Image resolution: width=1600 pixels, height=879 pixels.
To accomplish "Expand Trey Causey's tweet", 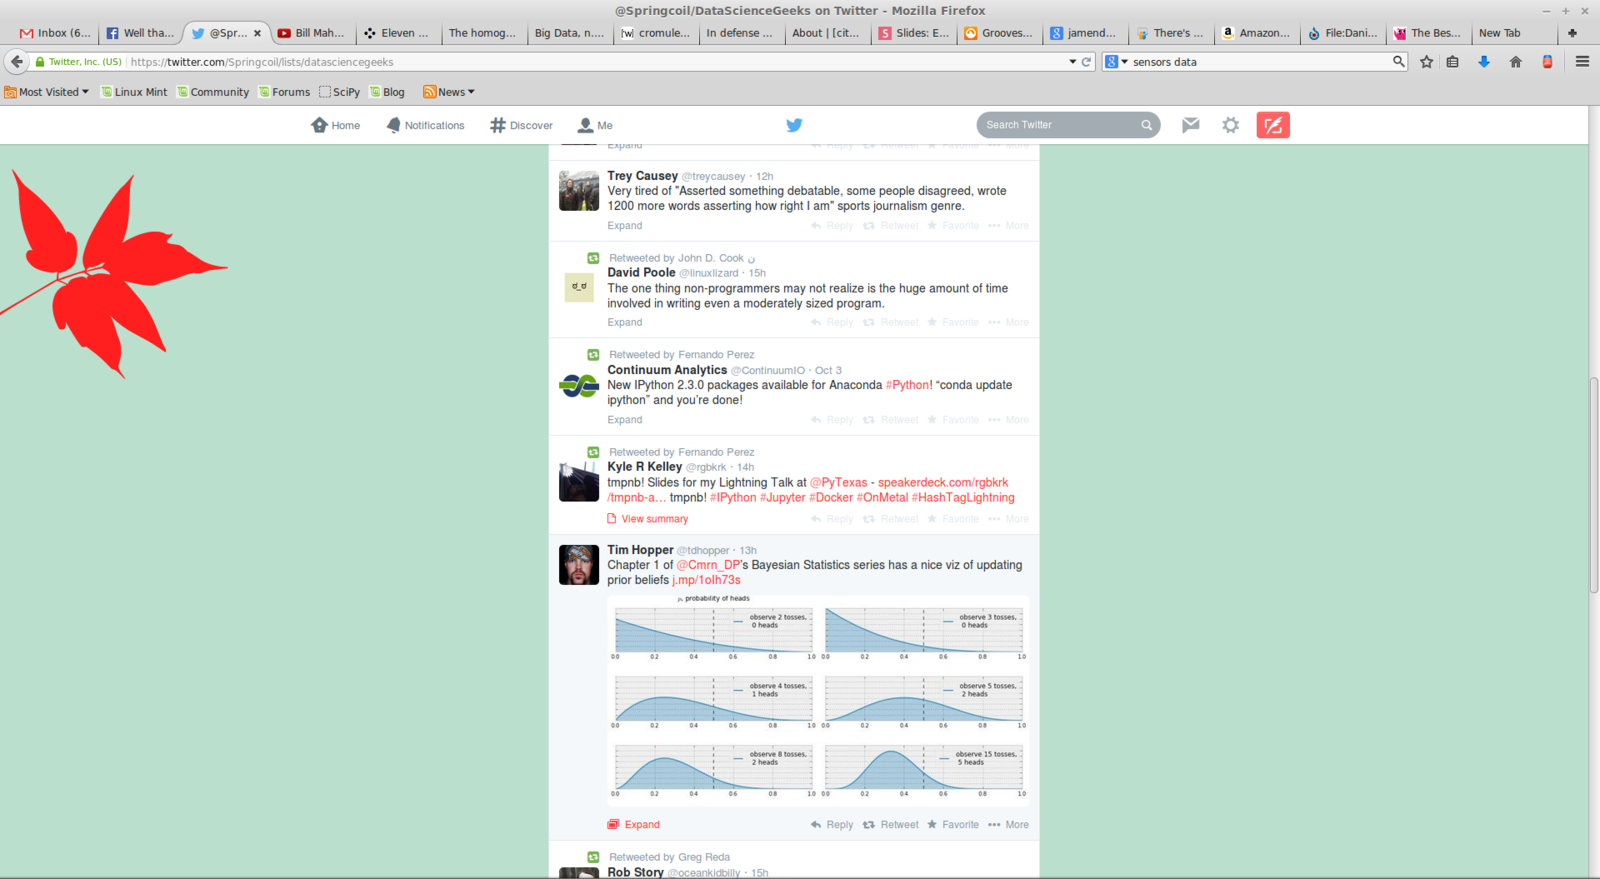I will click(x=625, y=226).
